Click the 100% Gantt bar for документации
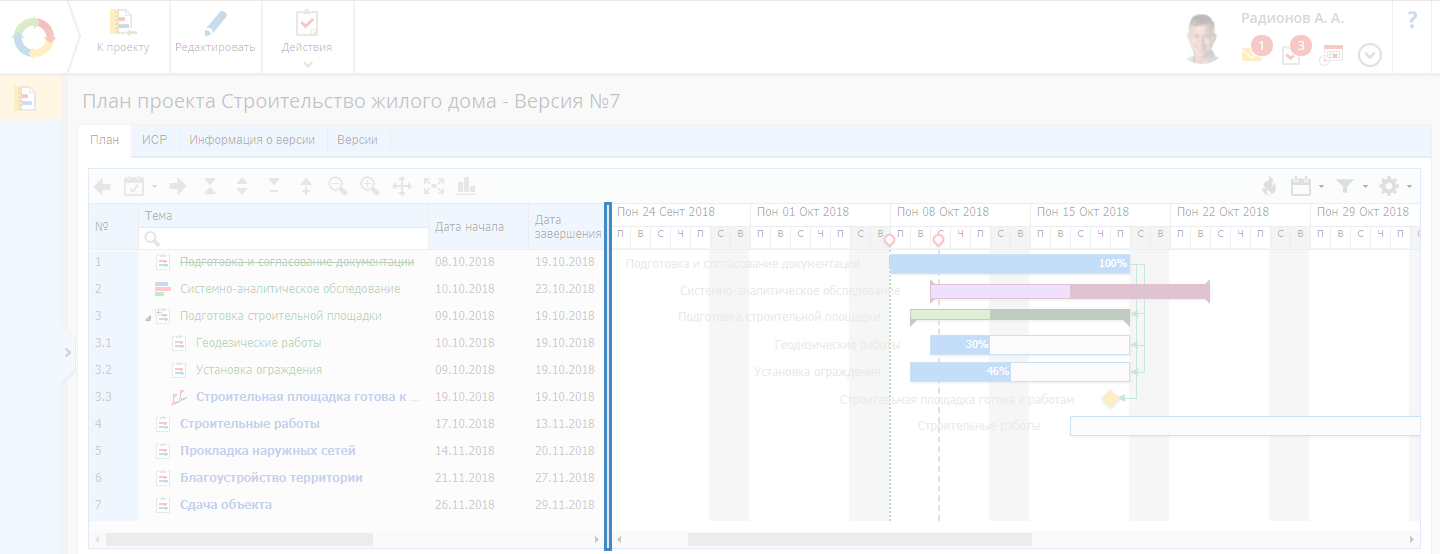Viewport: 1440px width, 554px height. click(x=1009, y=264)
